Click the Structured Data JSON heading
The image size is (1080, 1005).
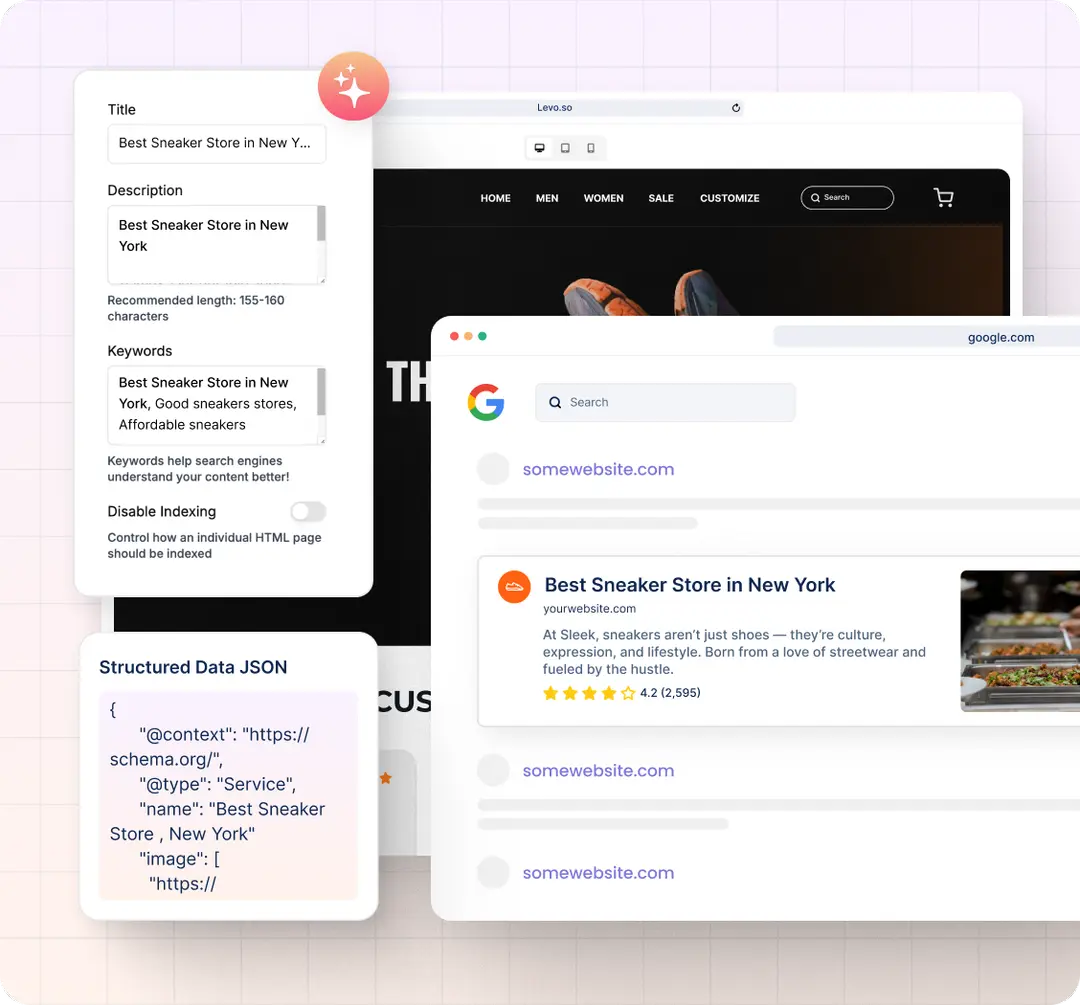[193, 667]
